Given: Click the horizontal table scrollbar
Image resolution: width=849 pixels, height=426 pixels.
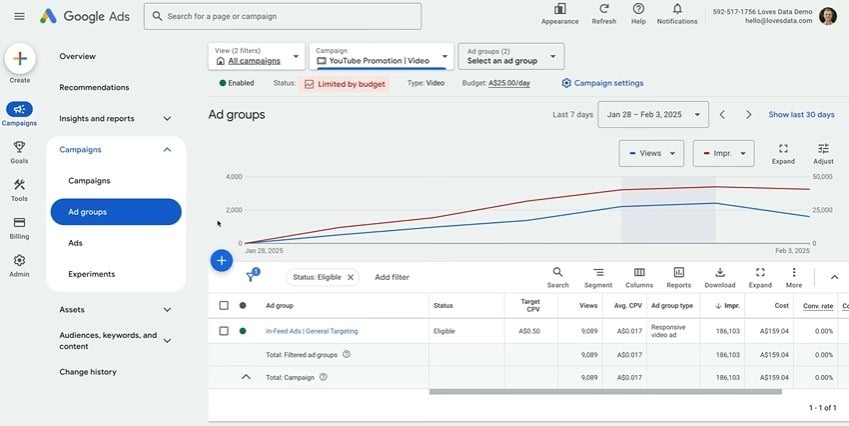Looking at the screenshot, I should [605, 391].
